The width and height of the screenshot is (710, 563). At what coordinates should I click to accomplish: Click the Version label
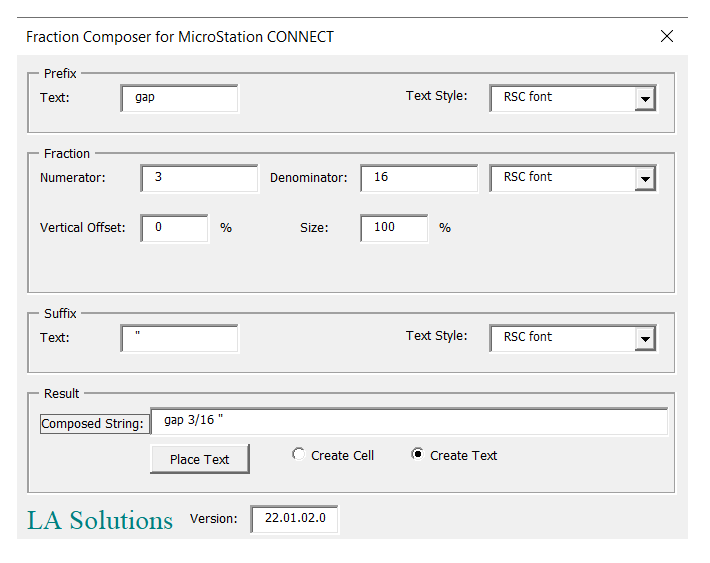(x=214, y=519)
